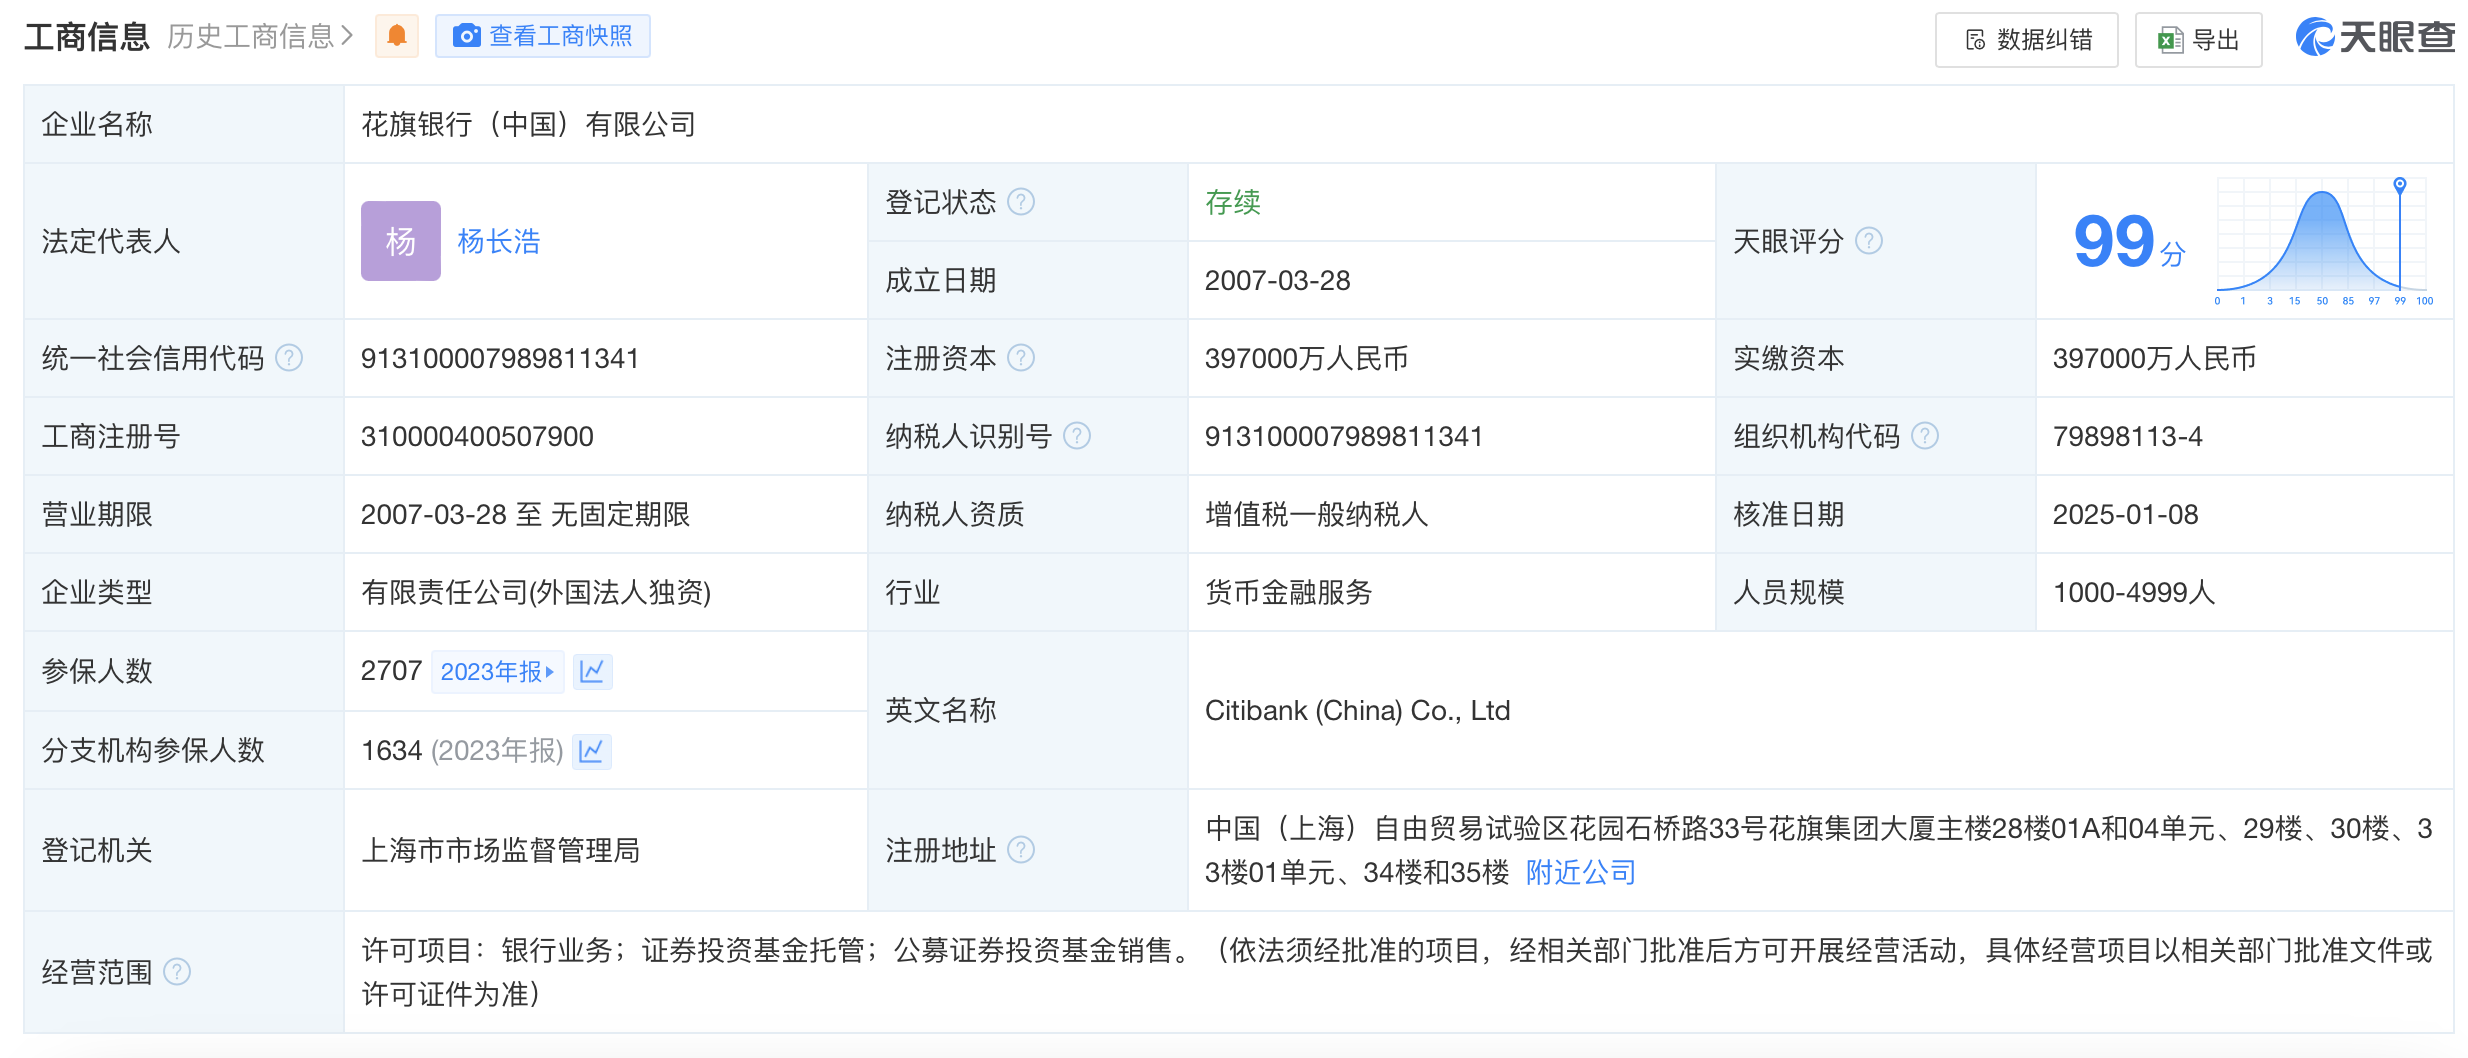This screenshot has height=1058, width=2468.
Task: Open trend chart icon for 分支机构参保人数
Action: (591, 750)
